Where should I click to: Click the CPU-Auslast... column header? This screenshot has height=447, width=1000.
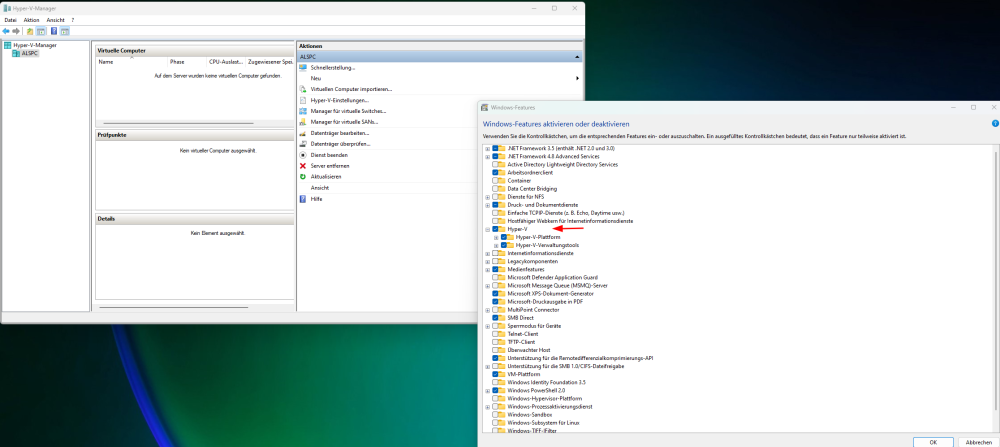pos(226,62)
